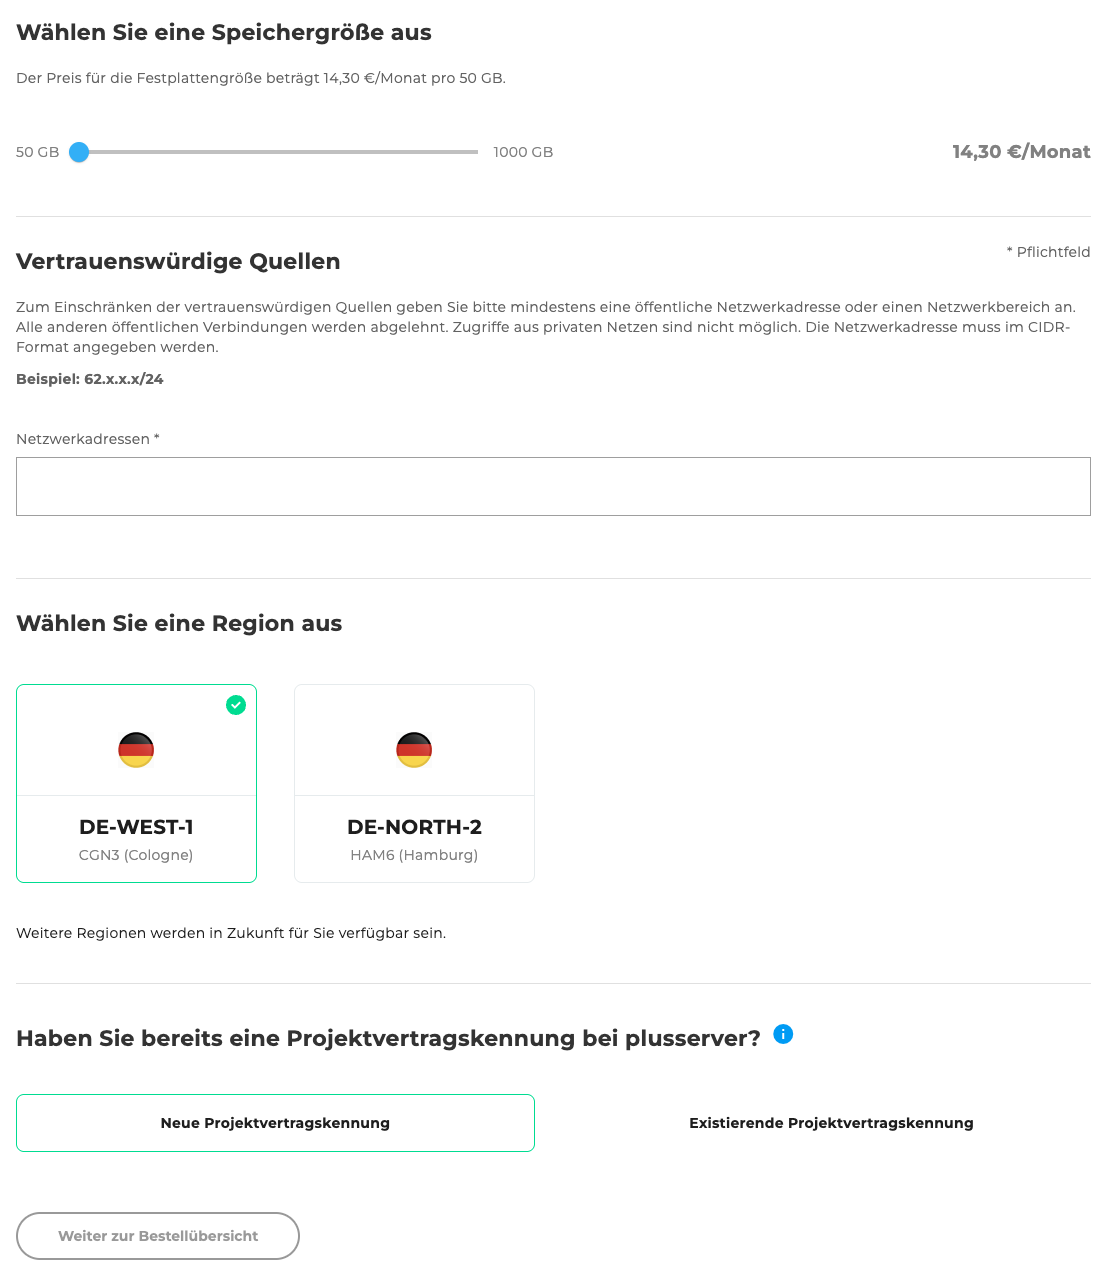The height and width of the screenshot is (1272, 1110).
Task: Click the "HAM6 (Hamburg)" region label
Action: 414,855
